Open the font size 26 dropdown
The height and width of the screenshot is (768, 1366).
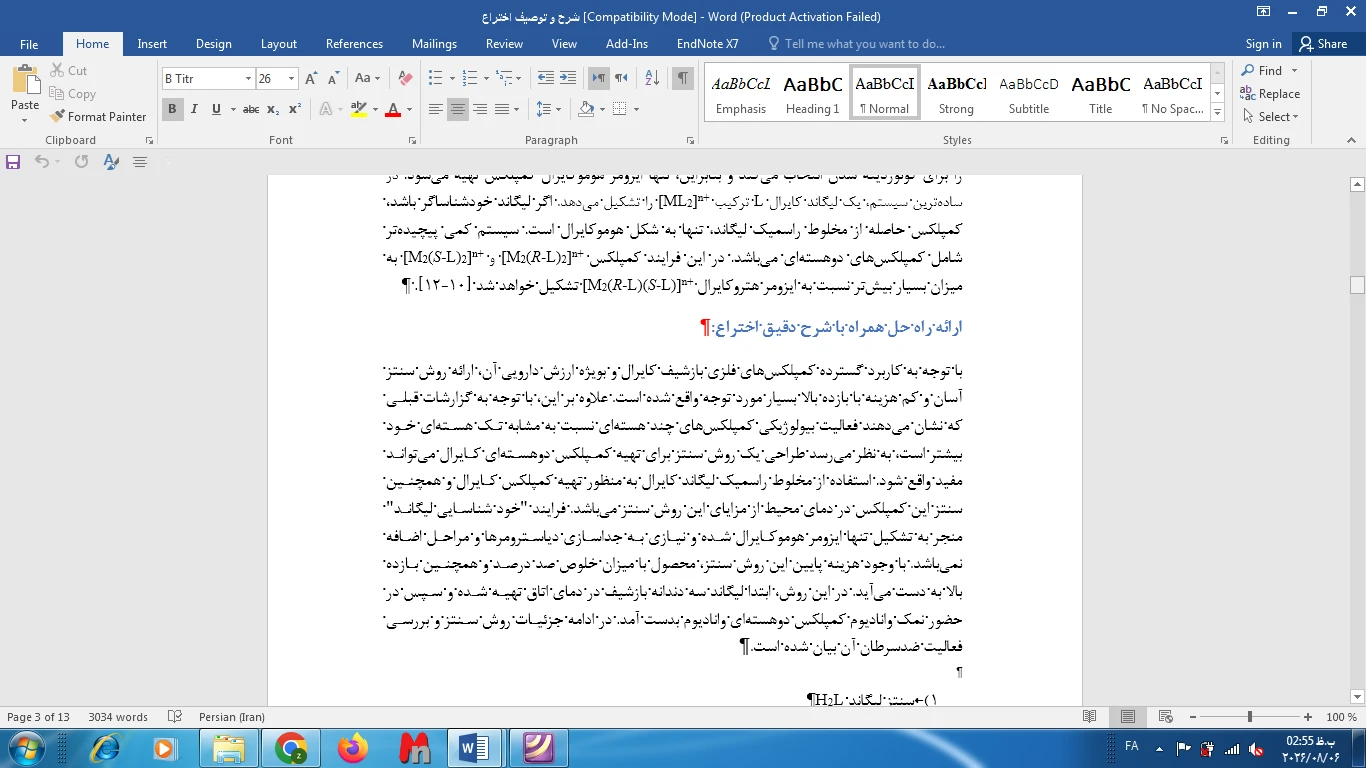click(291, 78)
